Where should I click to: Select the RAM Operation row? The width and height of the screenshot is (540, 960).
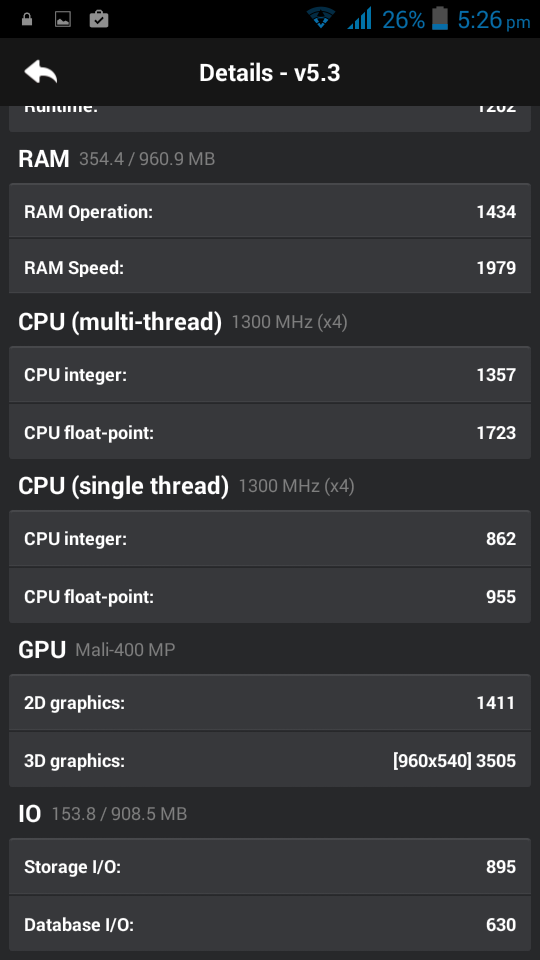[x=269, y=211]
